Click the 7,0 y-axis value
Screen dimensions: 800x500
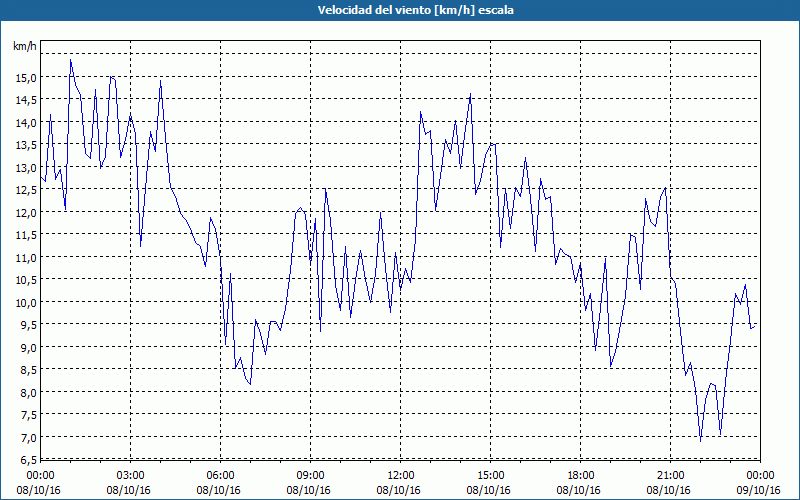28,437
